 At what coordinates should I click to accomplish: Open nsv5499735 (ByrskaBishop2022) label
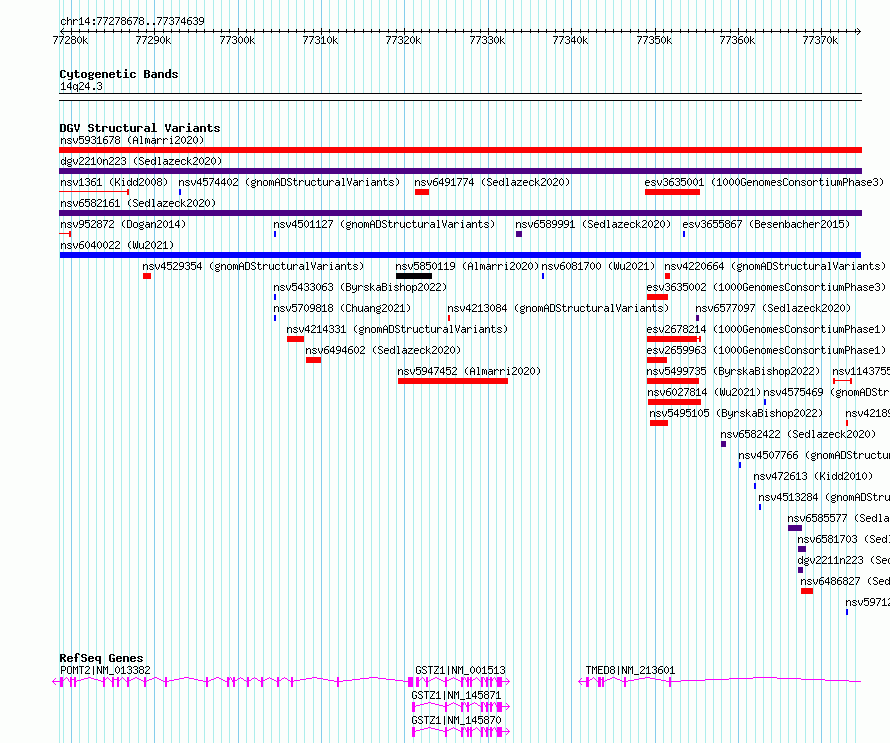(733, 371)
